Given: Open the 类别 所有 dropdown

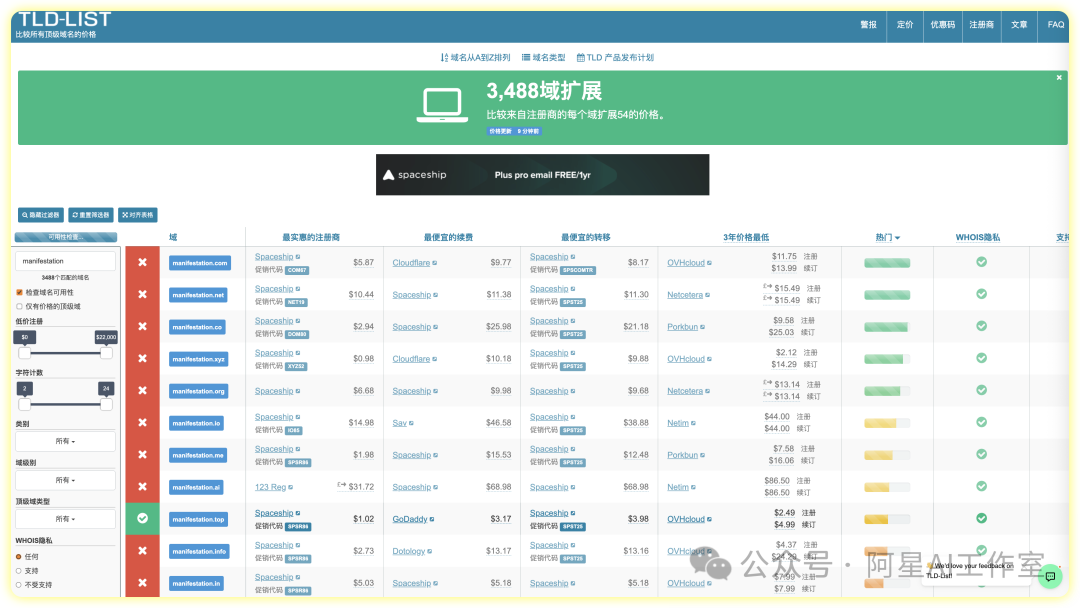Looking at the screenshot, I should pyautogui.click(x=65, y=441).
